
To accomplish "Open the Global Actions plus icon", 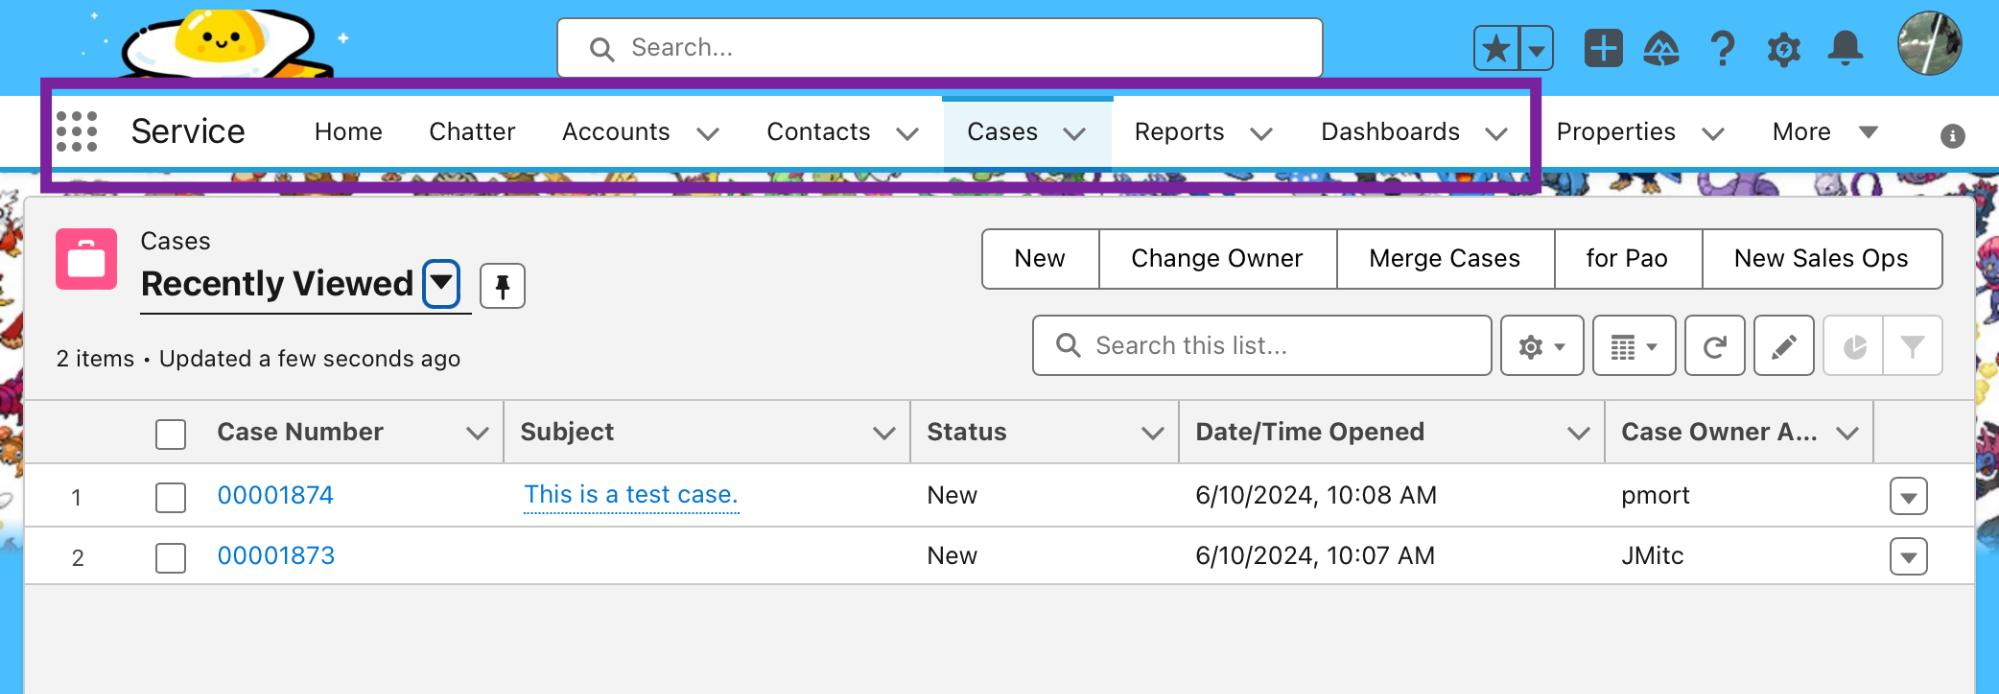I will coord(1603,48).
